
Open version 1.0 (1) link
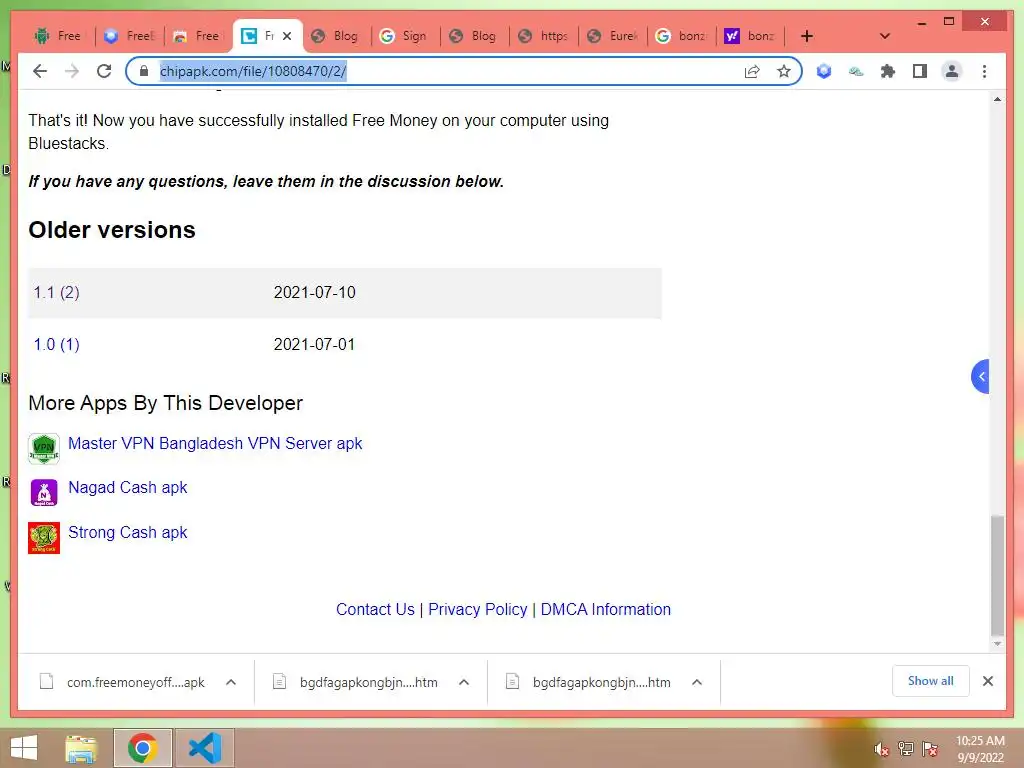tap(56, 344)
